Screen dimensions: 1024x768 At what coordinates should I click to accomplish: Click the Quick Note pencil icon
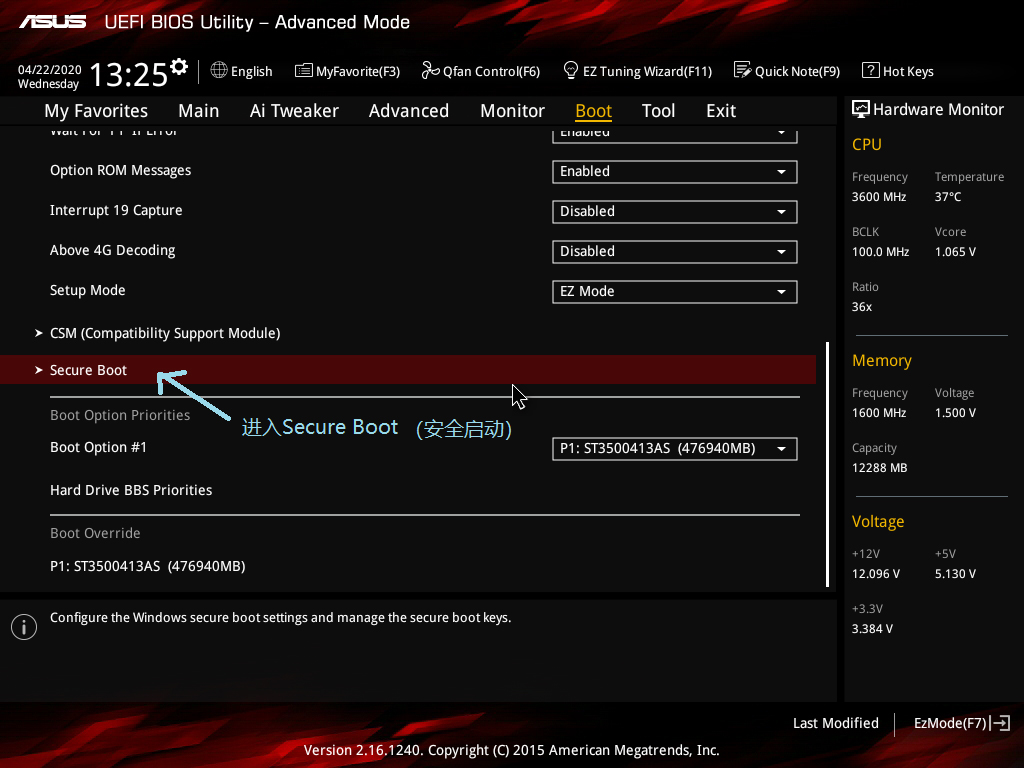(743, 70)
